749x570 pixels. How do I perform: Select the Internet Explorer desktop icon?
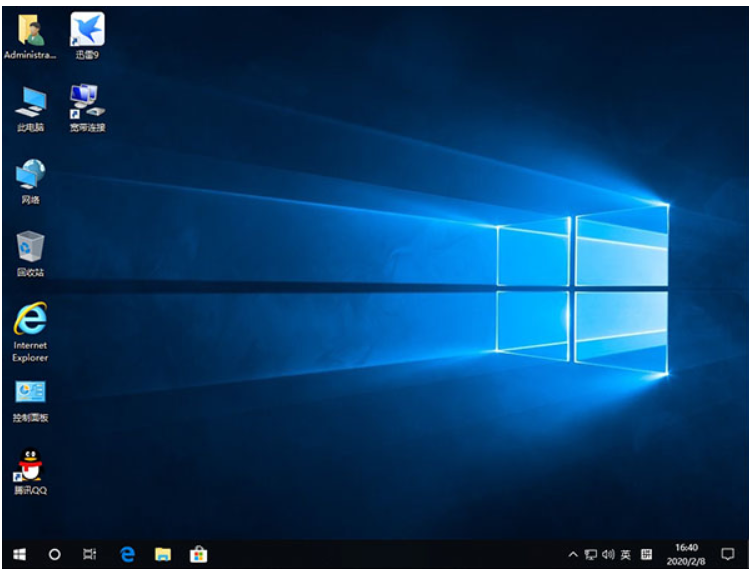(30, 320)
